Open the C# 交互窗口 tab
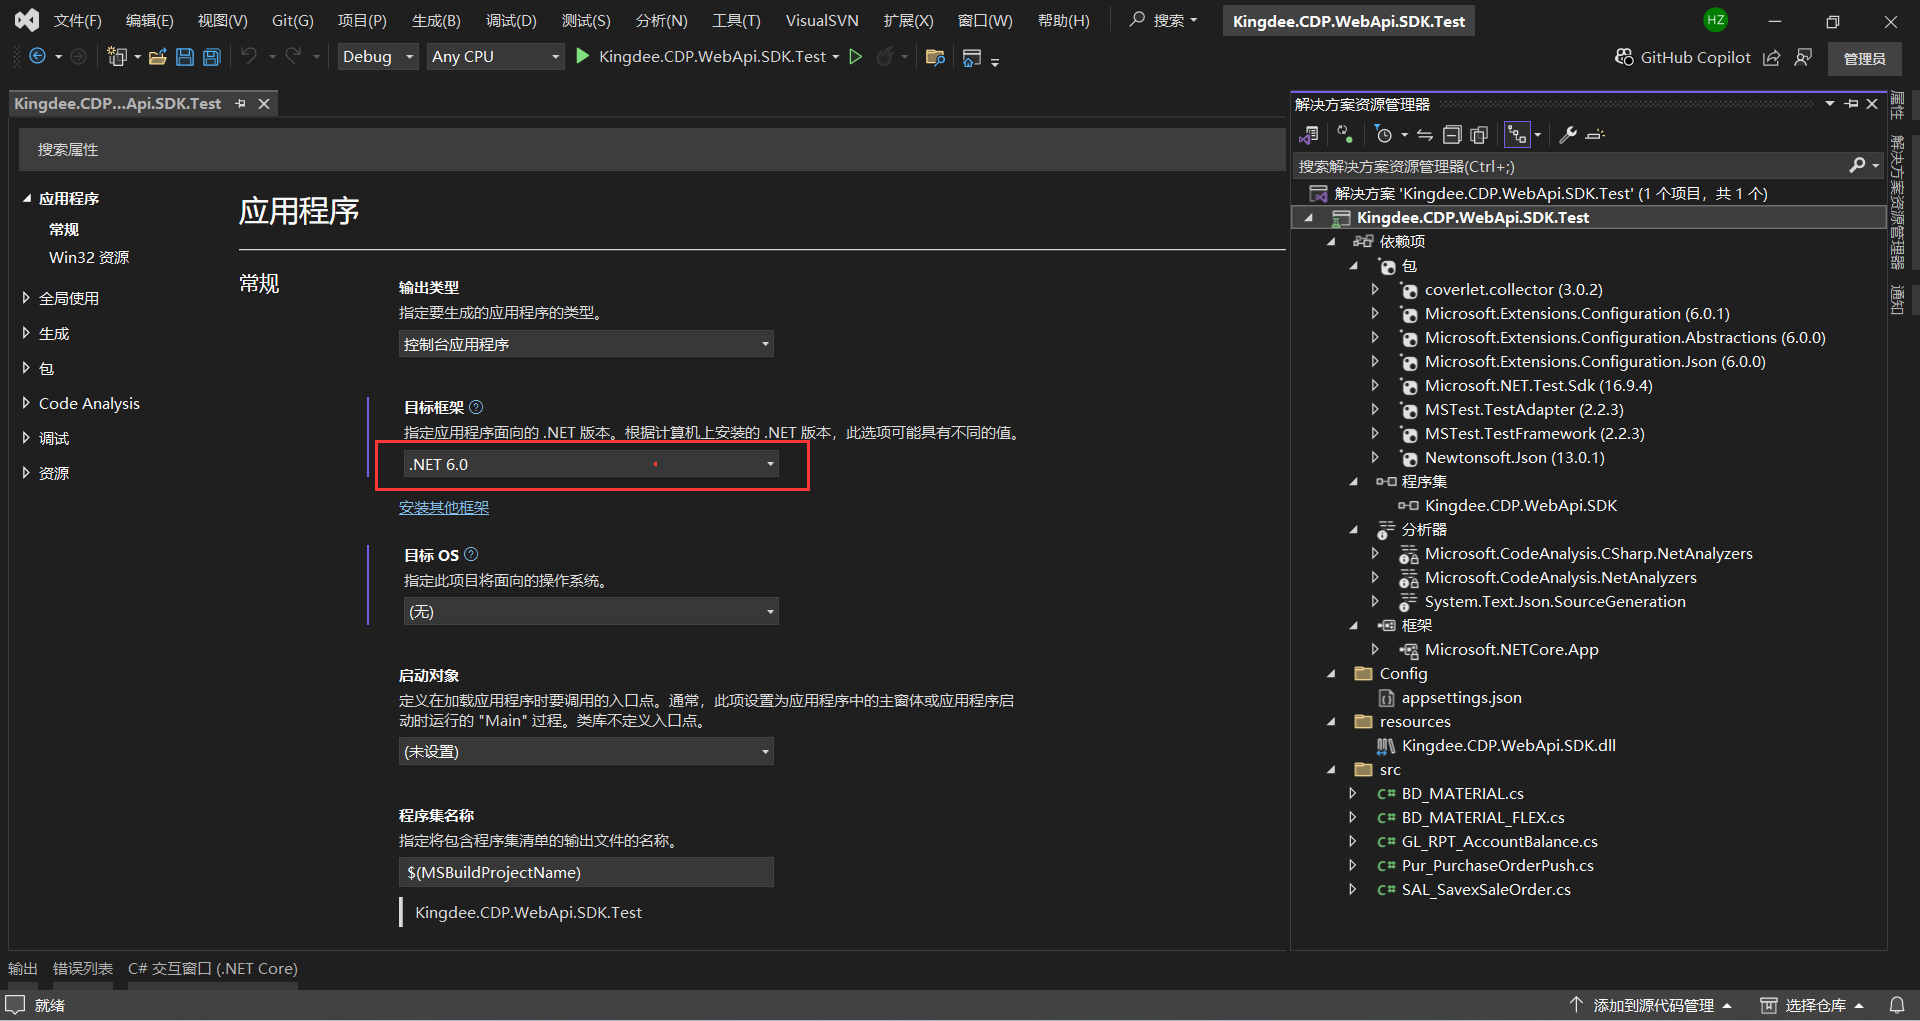The image size is (1920, 1021). click(213, 968)
